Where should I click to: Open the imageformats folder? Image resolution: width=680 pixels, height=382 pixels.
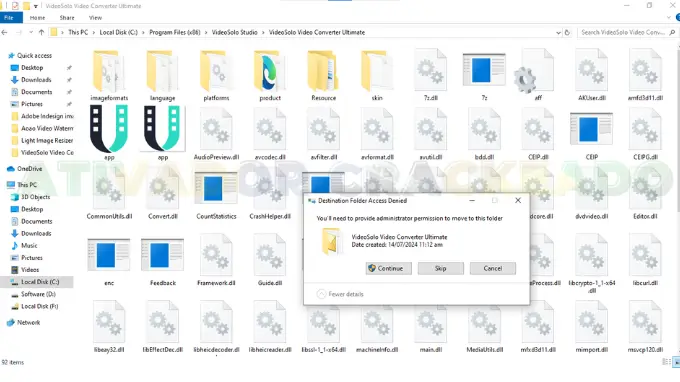coord(109,76)
